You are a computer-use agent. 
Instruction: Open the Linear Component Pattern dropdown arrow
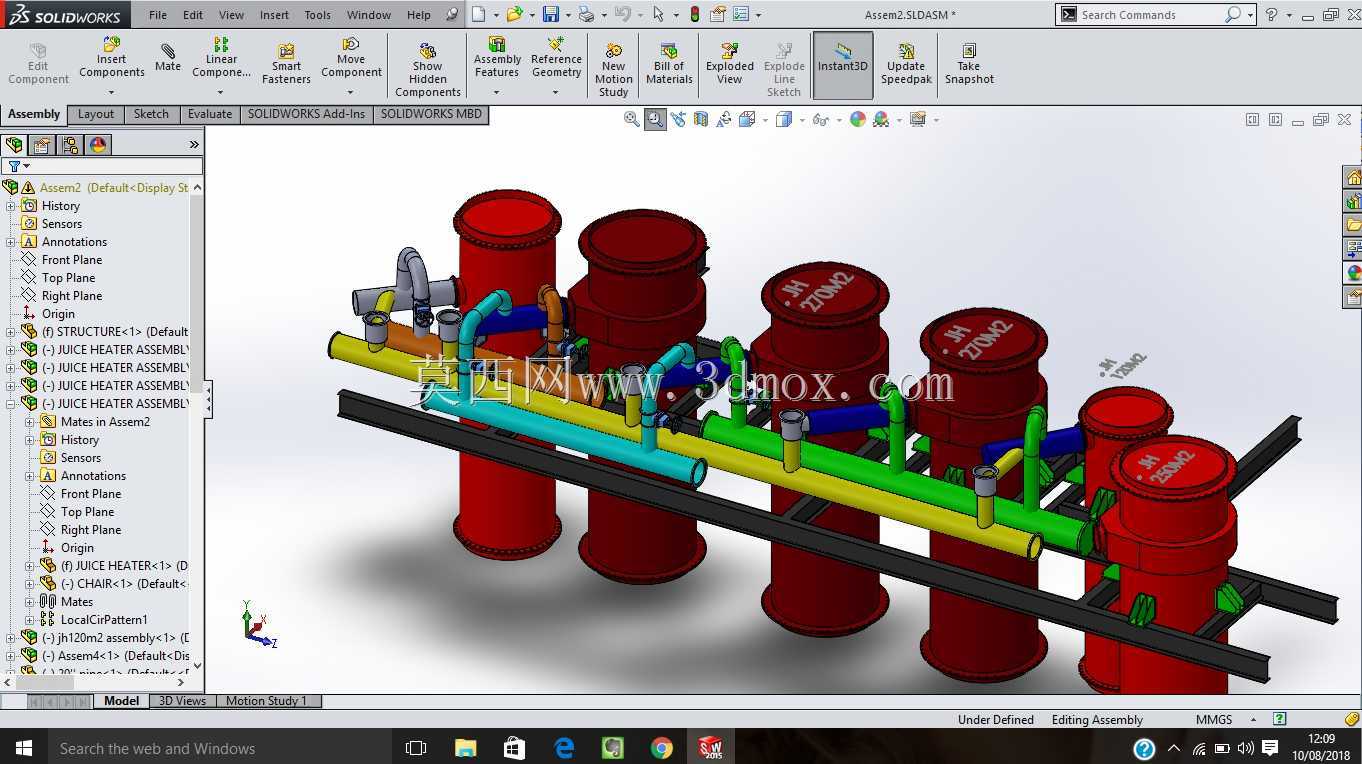click(x=222, y=93)
